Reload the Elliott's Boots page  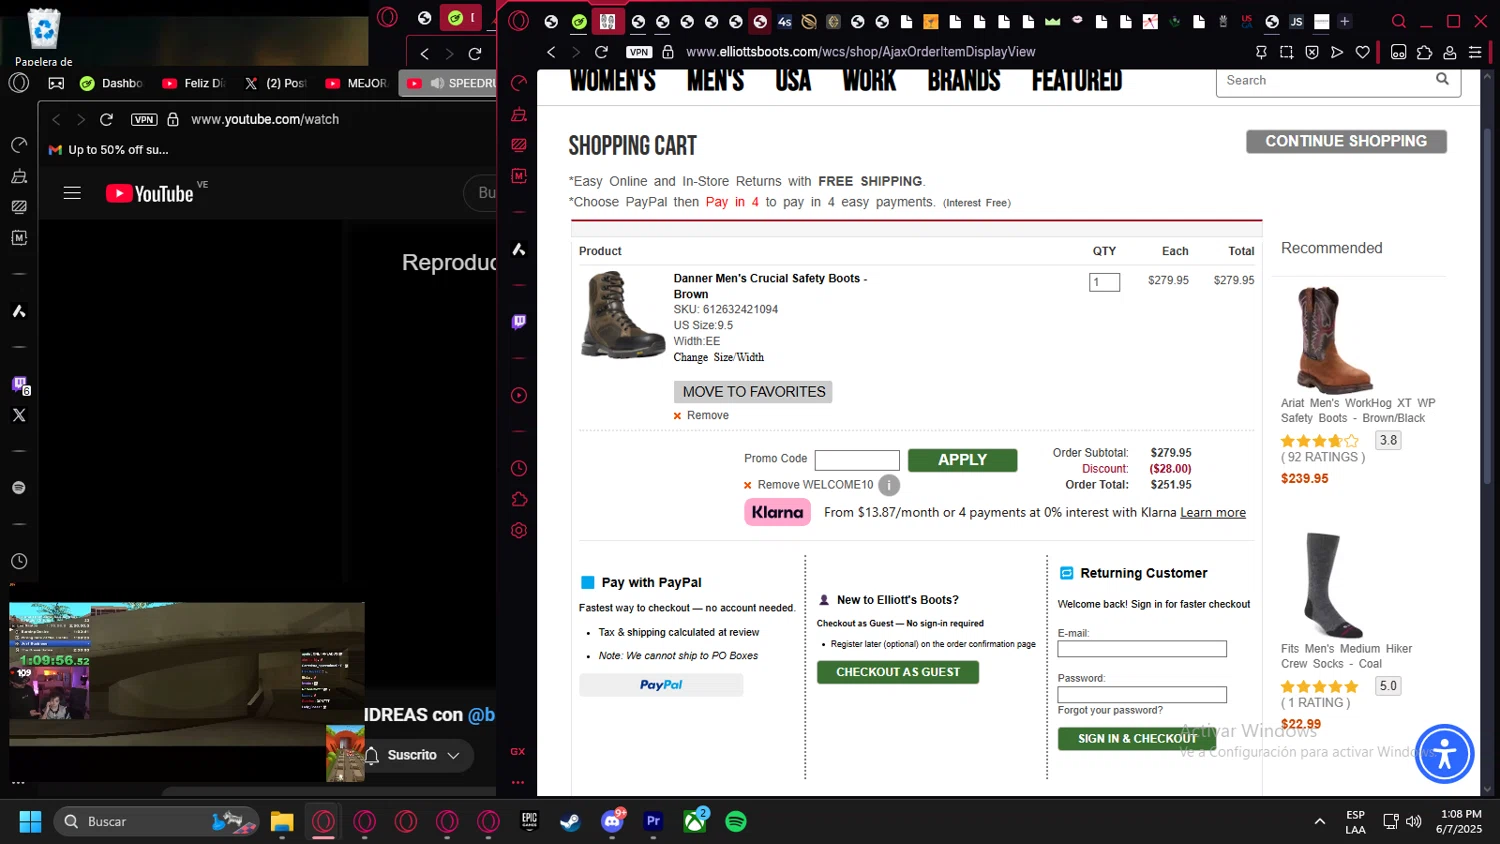[601, 52]
